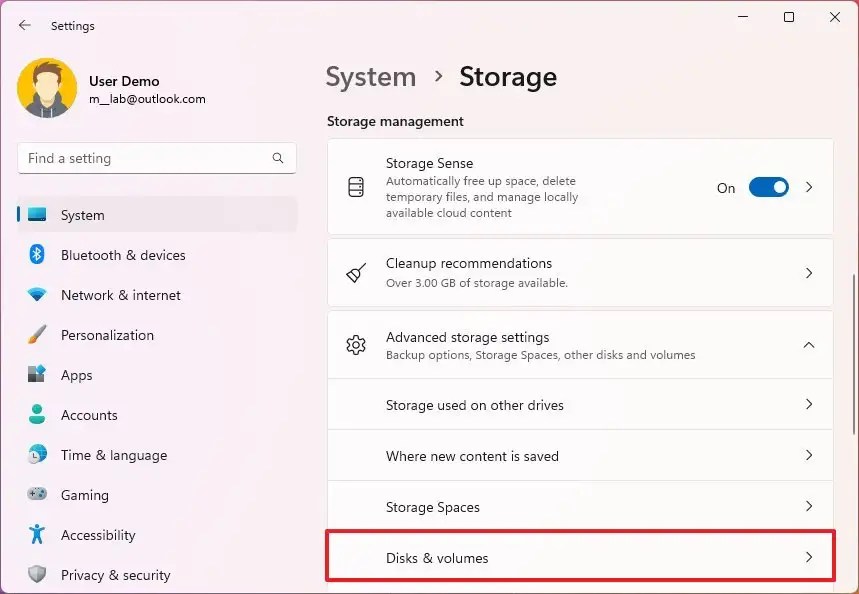The height and width of the screenshot is (594, 859).
Task: Open Storage used on other drives
Action: point(580,405)
